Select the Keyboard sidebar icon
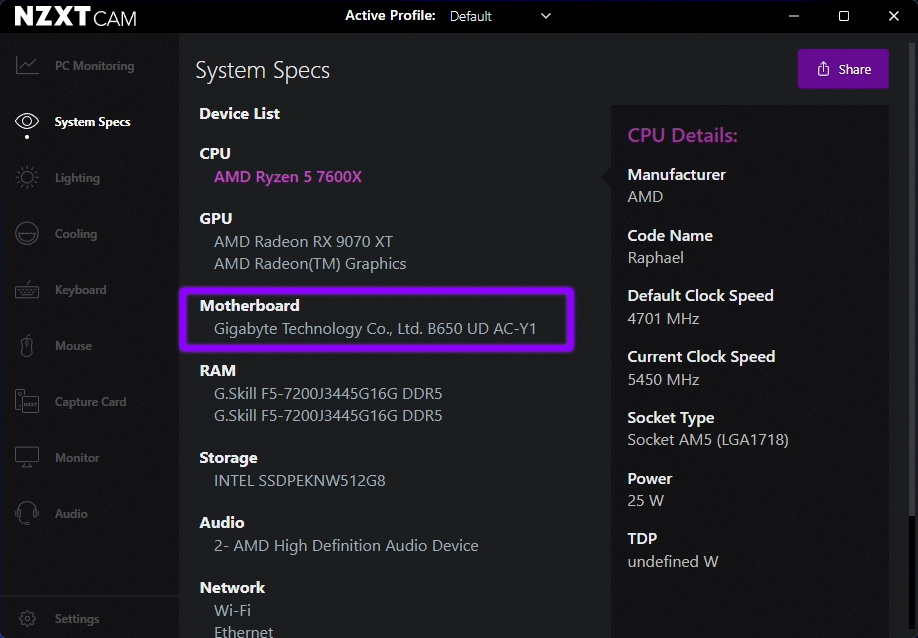Screen dimensions: 918x638 pos(27,289)
